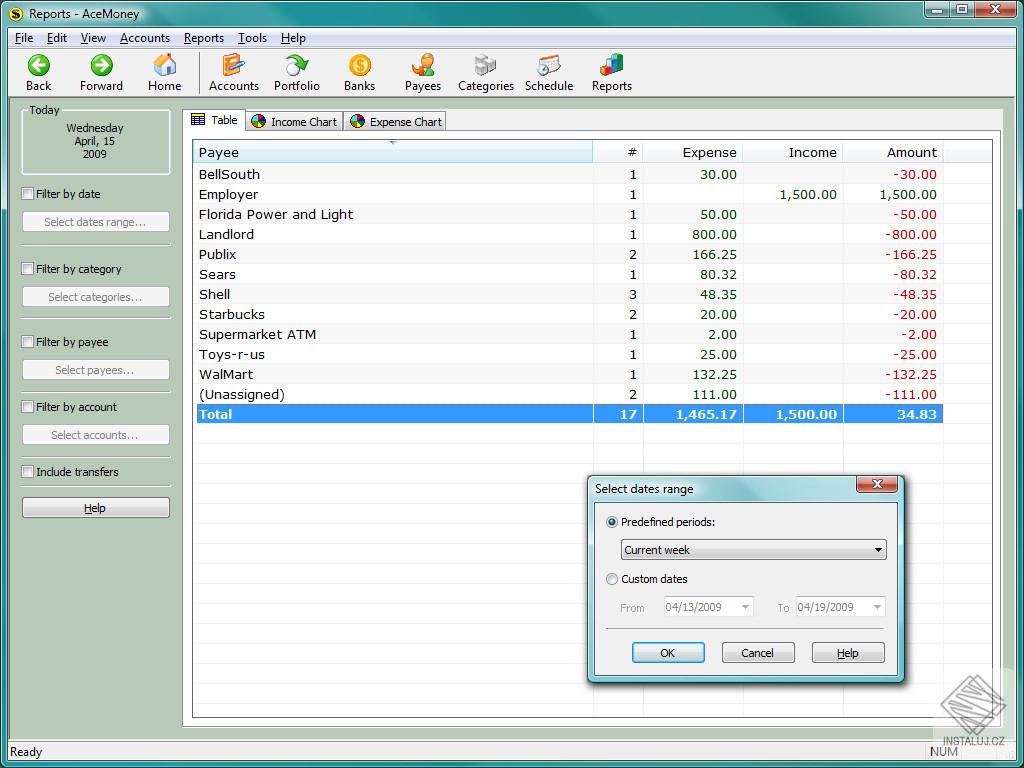The width and height of the screenshot is (1024, 768).
Task: Open the Schedule toolbar icon
Action: pos(548,66)
